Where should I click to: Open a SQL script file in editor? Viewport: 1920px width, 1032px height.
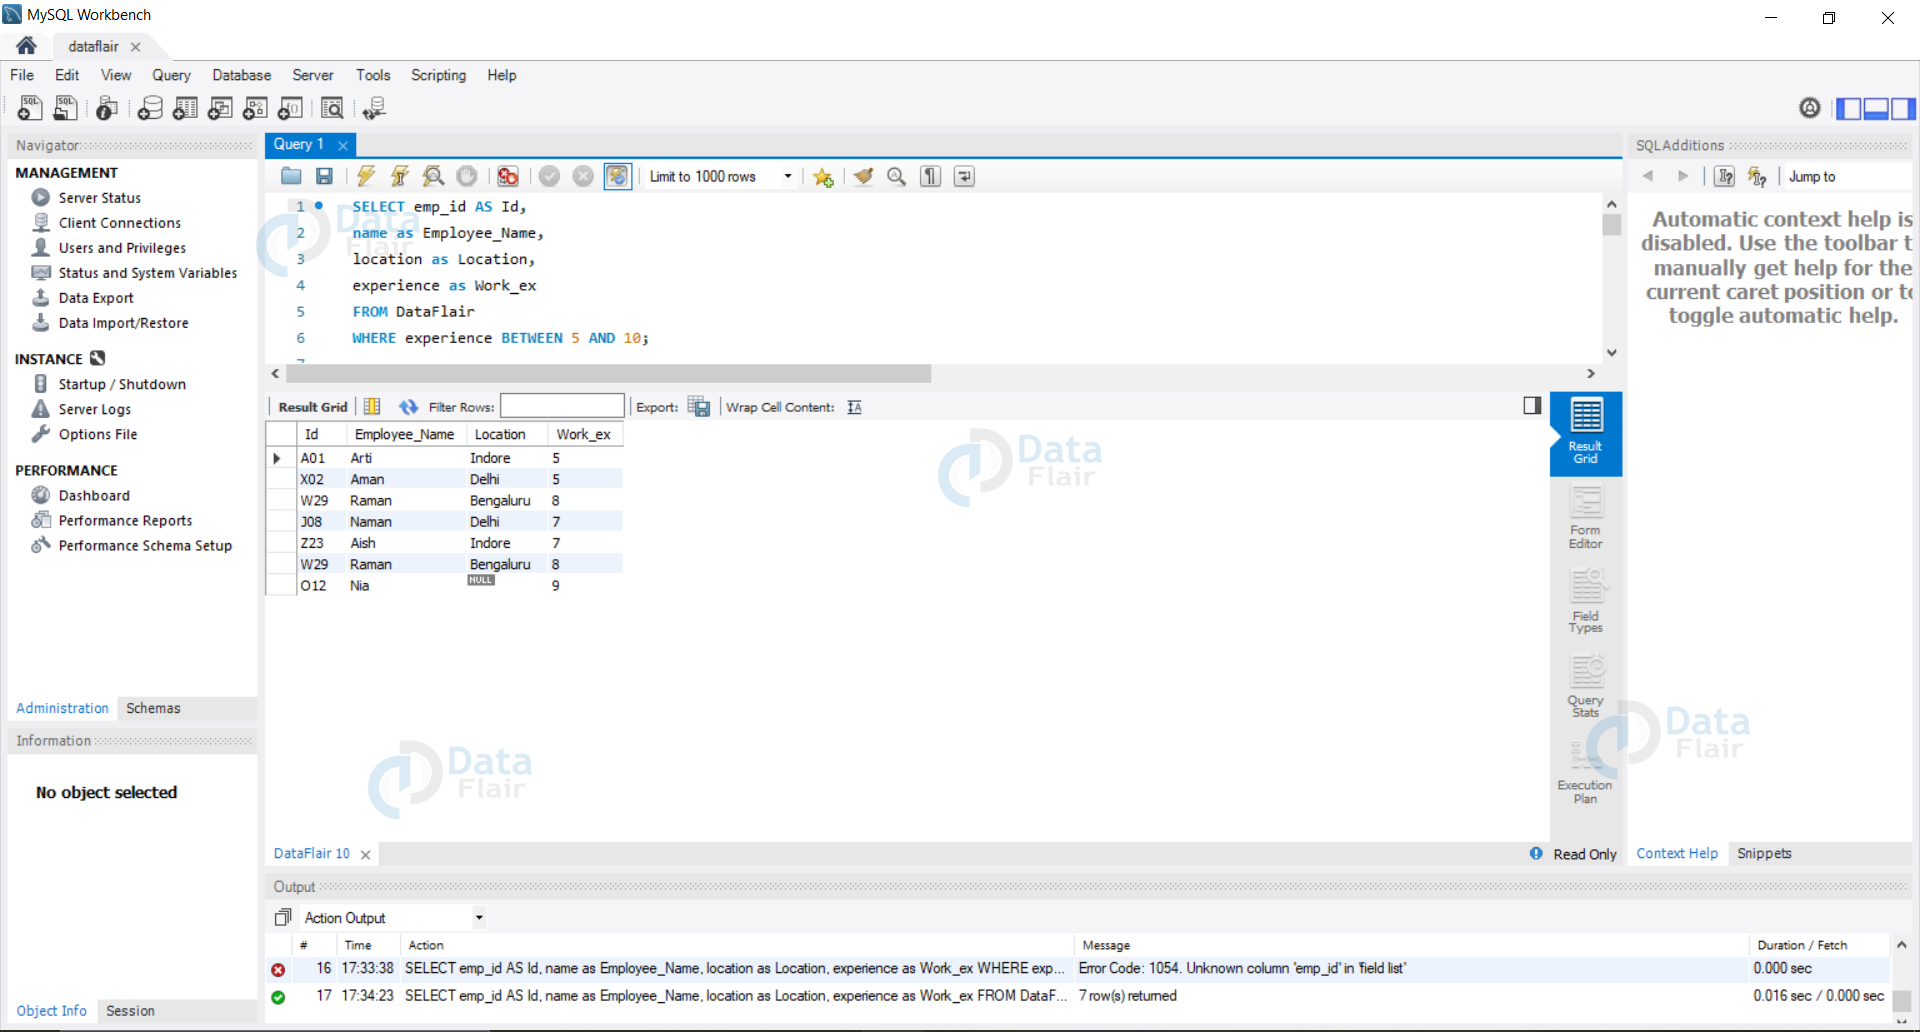[65, 108]
